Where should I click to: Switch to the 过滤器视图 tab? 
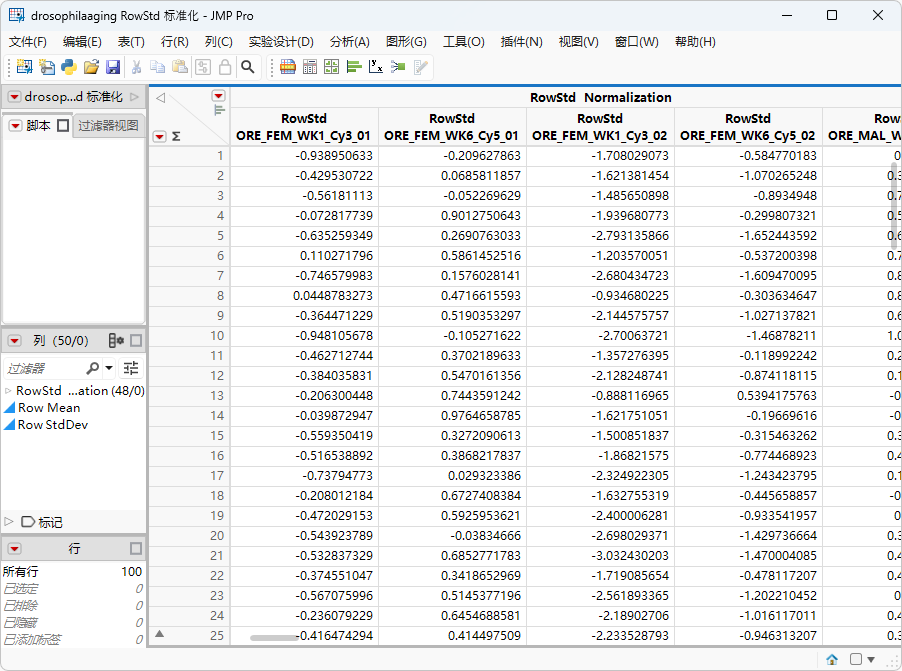click(x=108, y=125)
